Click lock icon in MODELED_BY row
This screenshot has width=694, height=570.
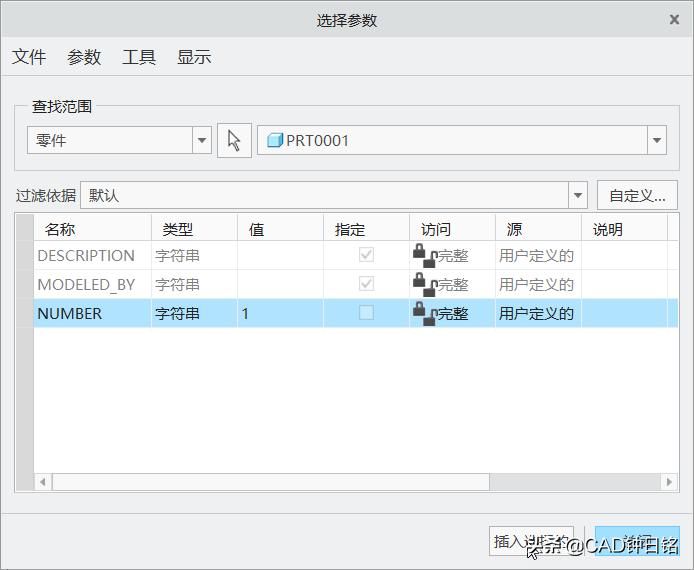point(425,285)
